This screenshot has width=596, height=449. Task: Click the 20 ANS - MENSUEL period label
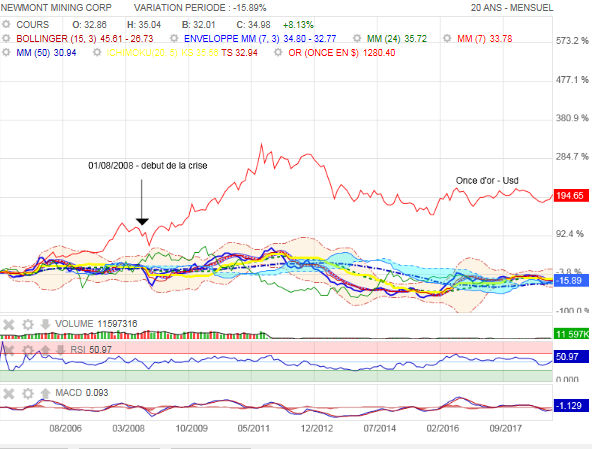(512, 8)
